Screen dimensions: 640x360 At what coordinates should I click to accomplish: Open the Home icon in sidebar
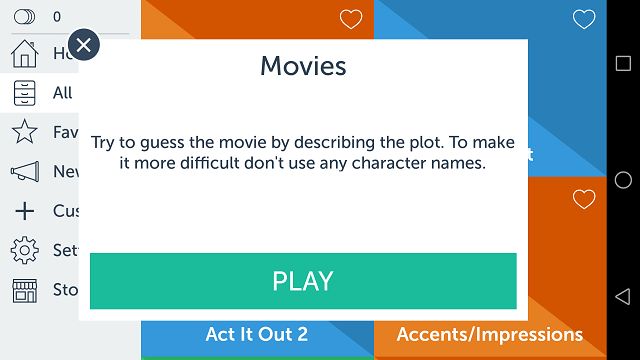24,53
